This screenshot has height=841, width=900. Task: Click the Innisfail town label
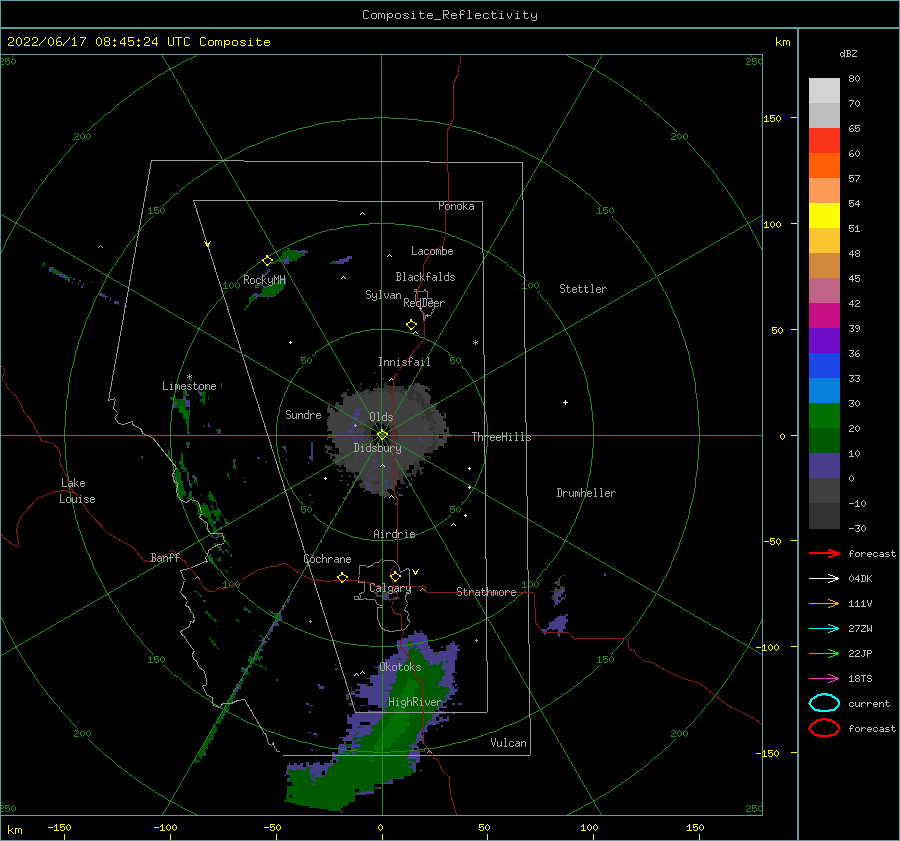coord(404,362)
